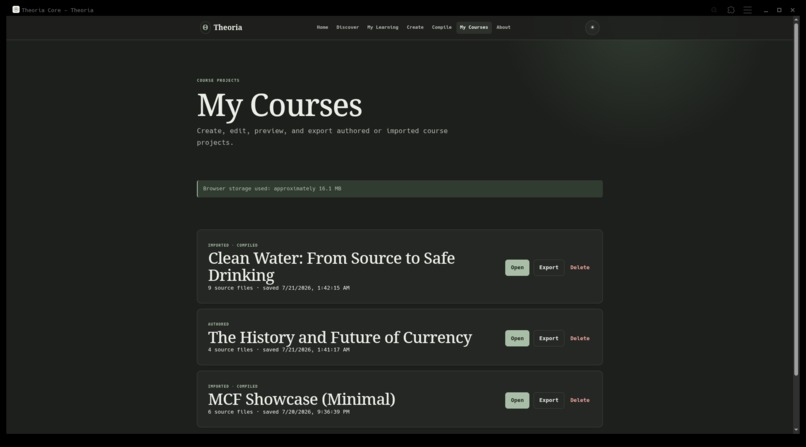Screen dimensions: 806x447
Task: Delete The History and Future of Currency
Action: point(579,339)
